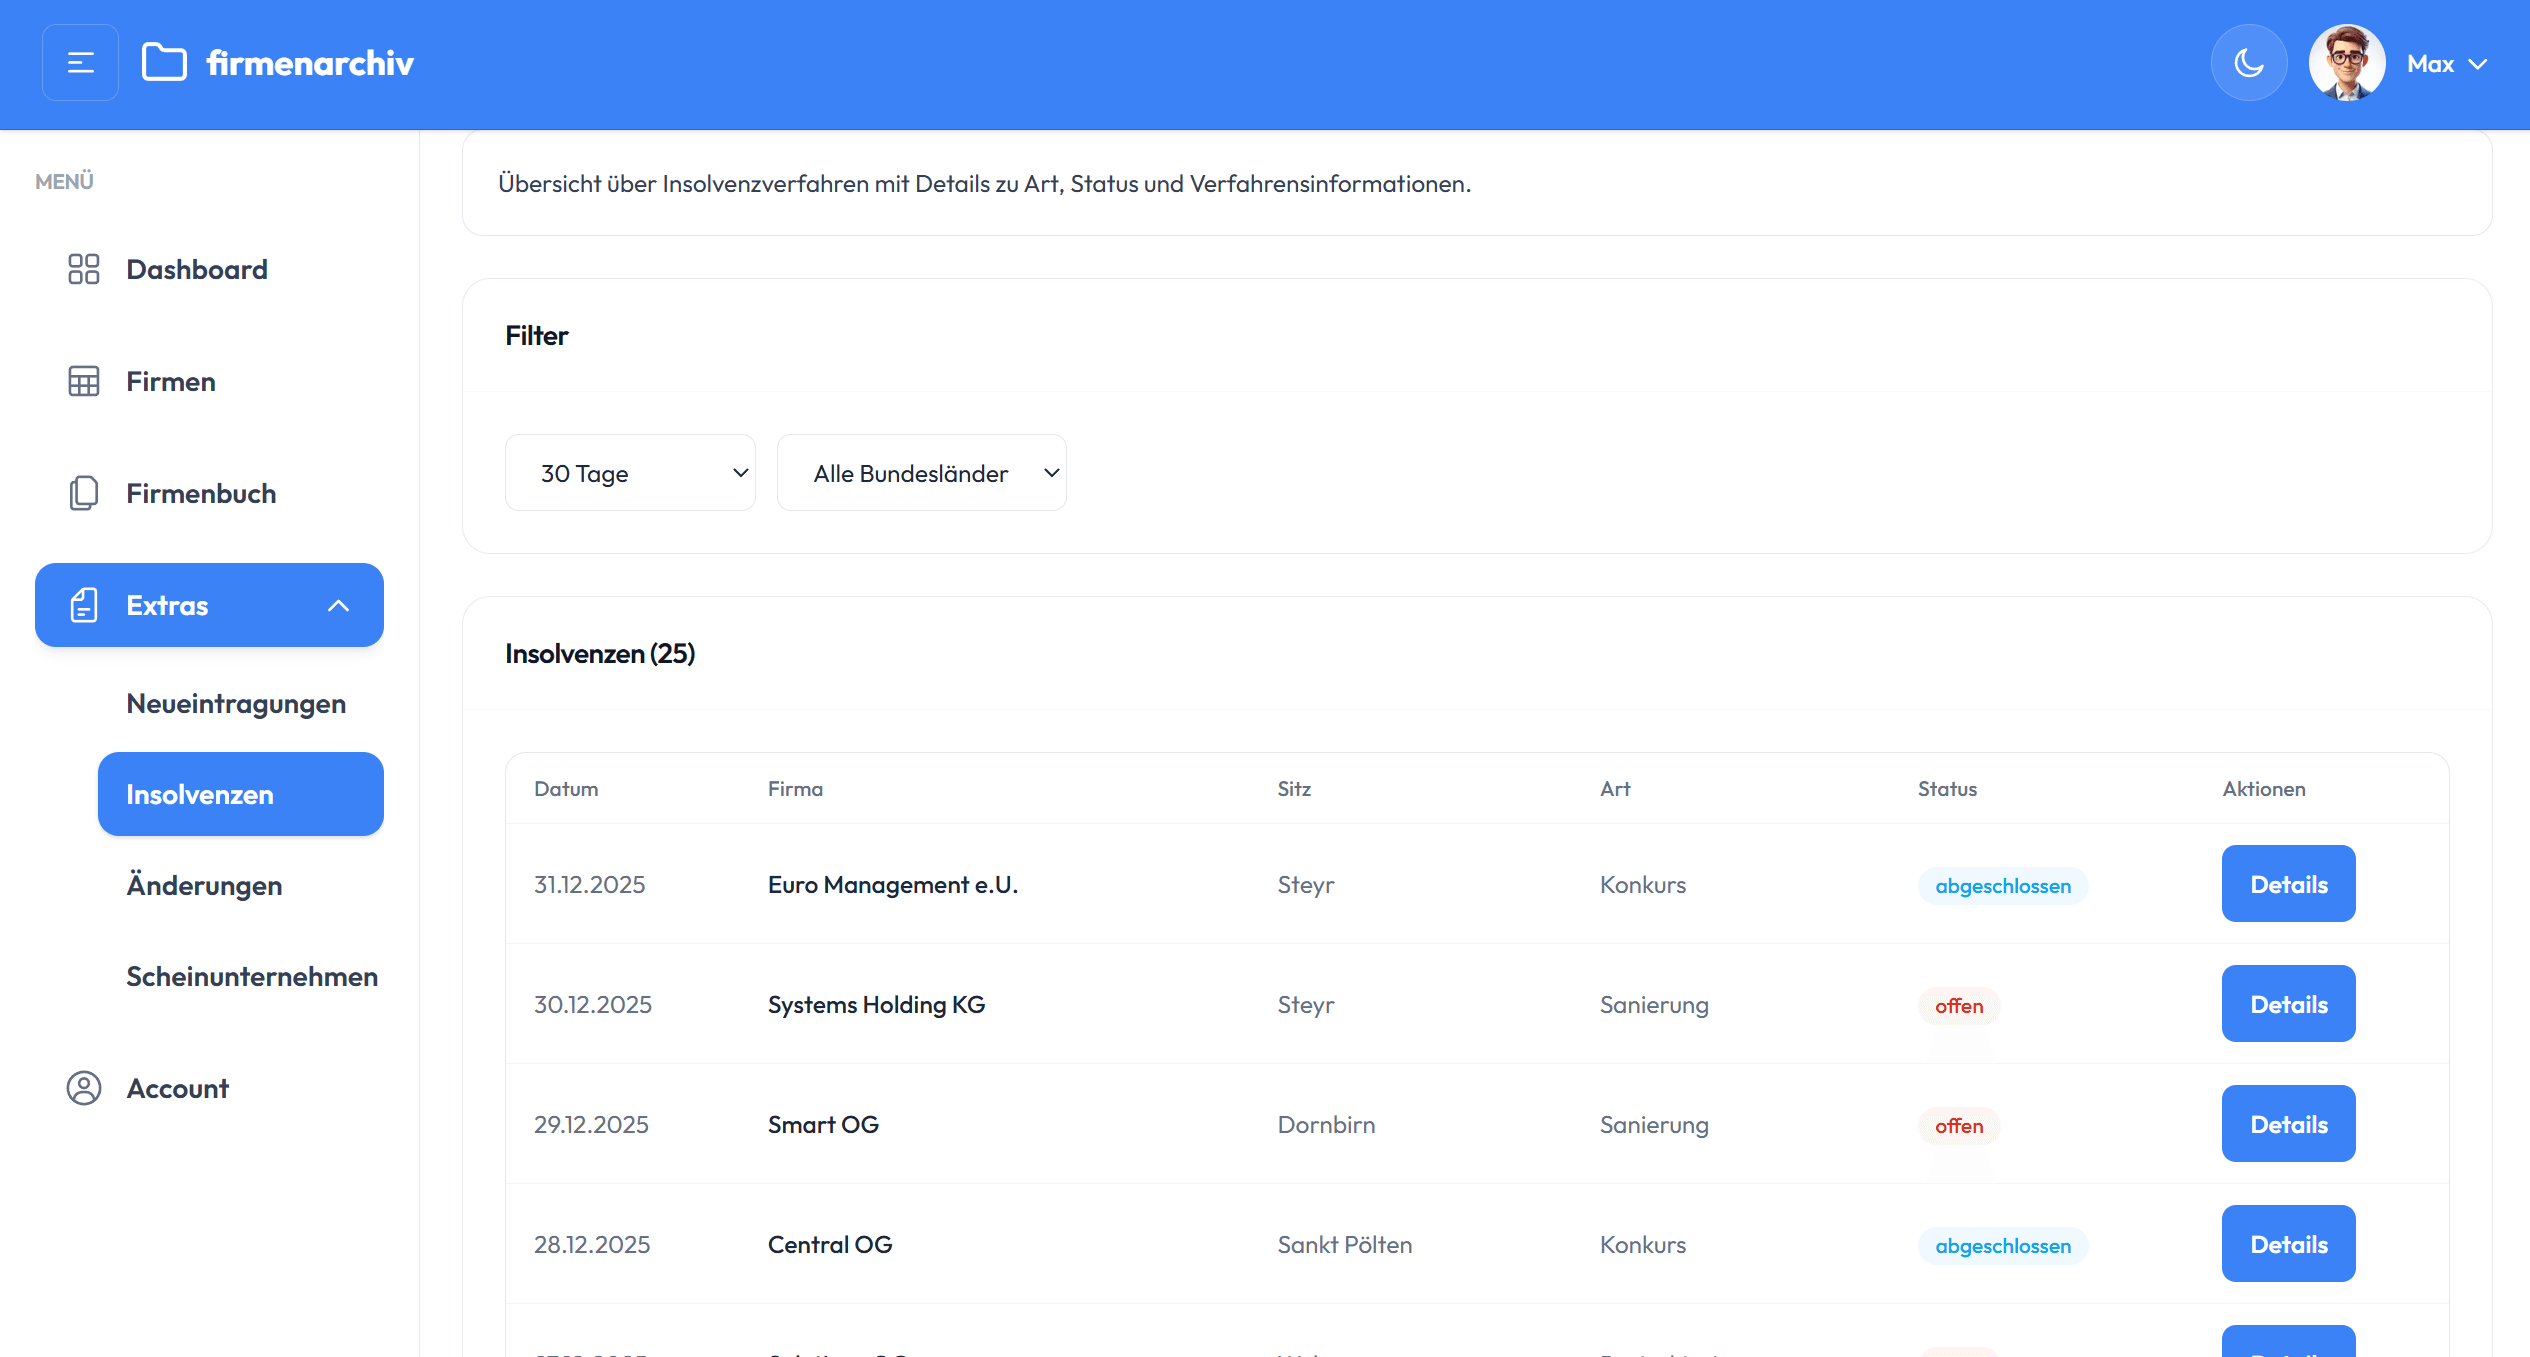Toggle dark mode with moon icon

coord(2248,63)
